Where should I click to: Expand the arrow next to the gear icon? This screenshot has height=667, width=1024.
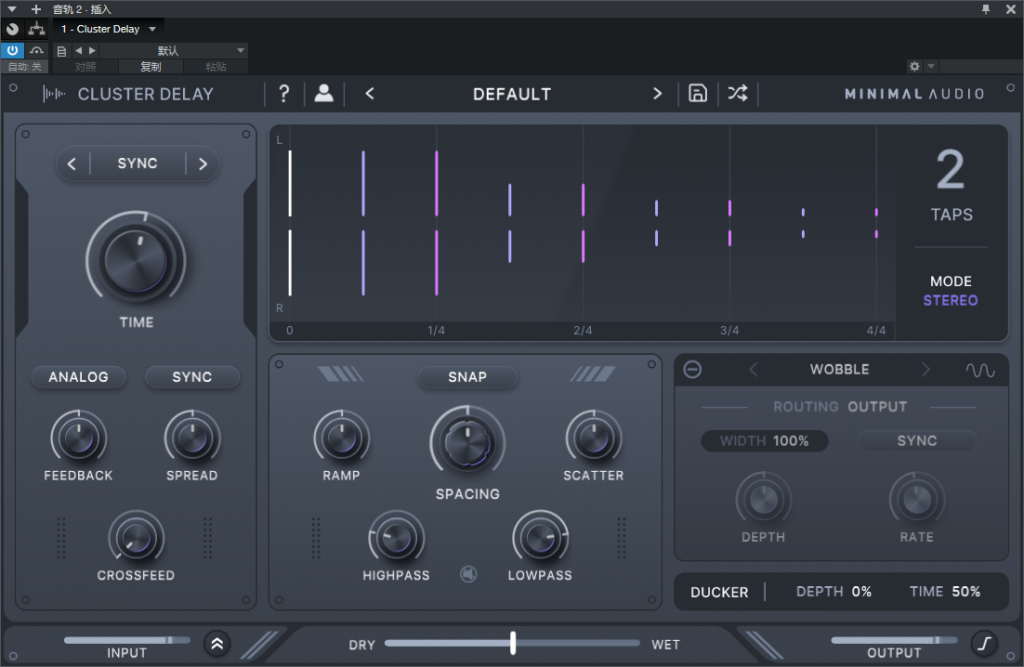tap(931, 66)
